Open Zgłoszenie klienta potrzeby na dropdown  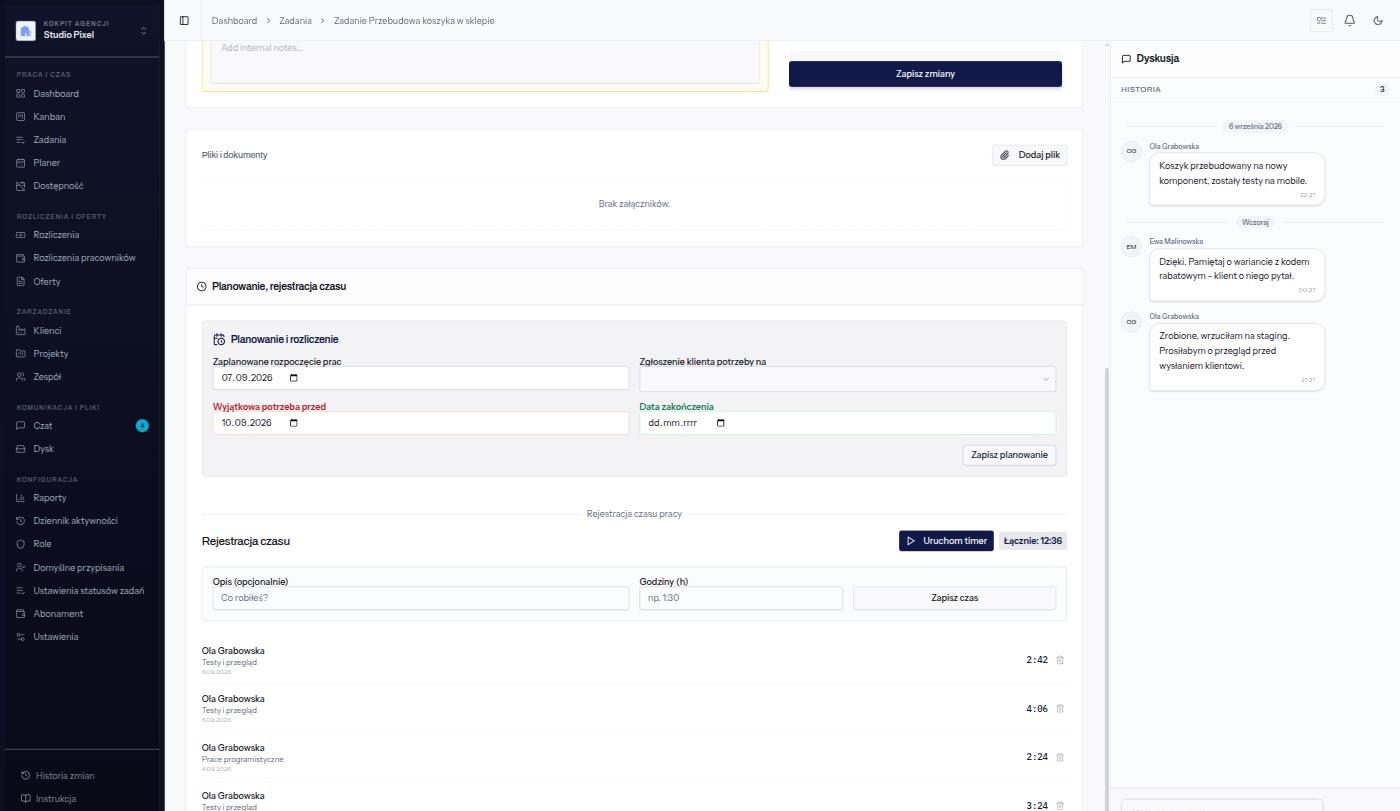847,379
